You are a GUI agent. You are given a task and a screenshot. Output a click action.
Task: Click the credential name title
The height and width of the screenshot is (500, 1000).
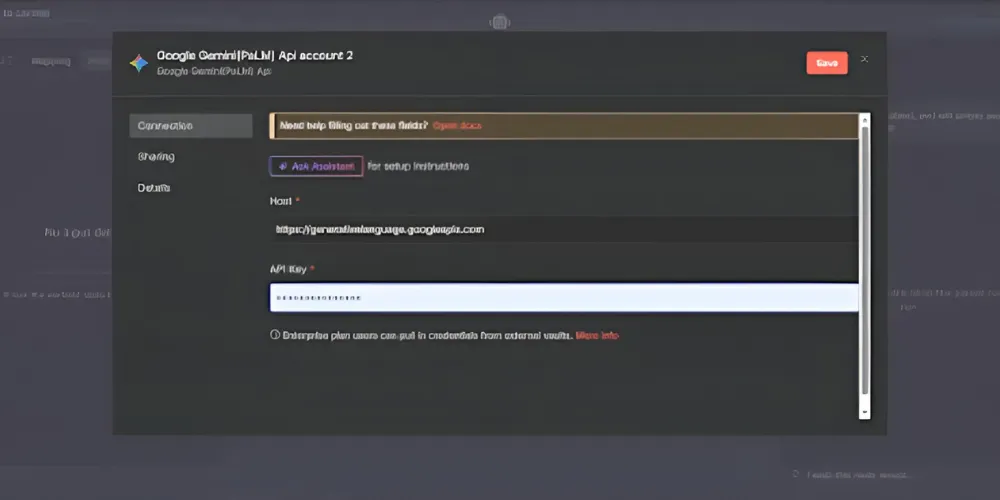255,55
